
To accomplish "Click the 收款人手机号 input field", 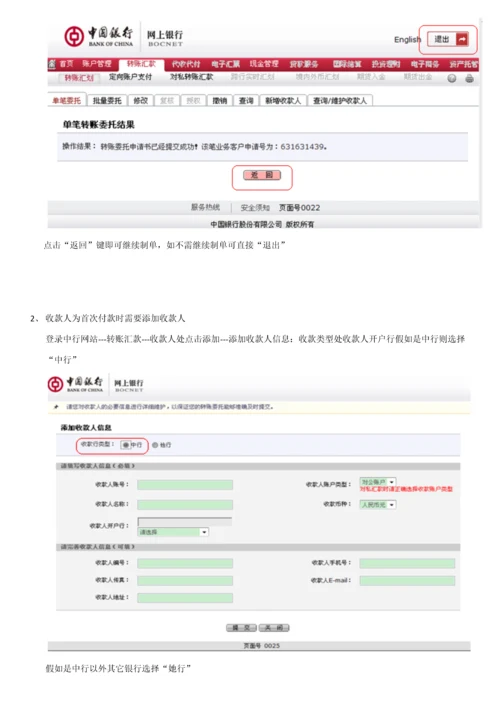I will pyautogui.click(x=407, y=563).
